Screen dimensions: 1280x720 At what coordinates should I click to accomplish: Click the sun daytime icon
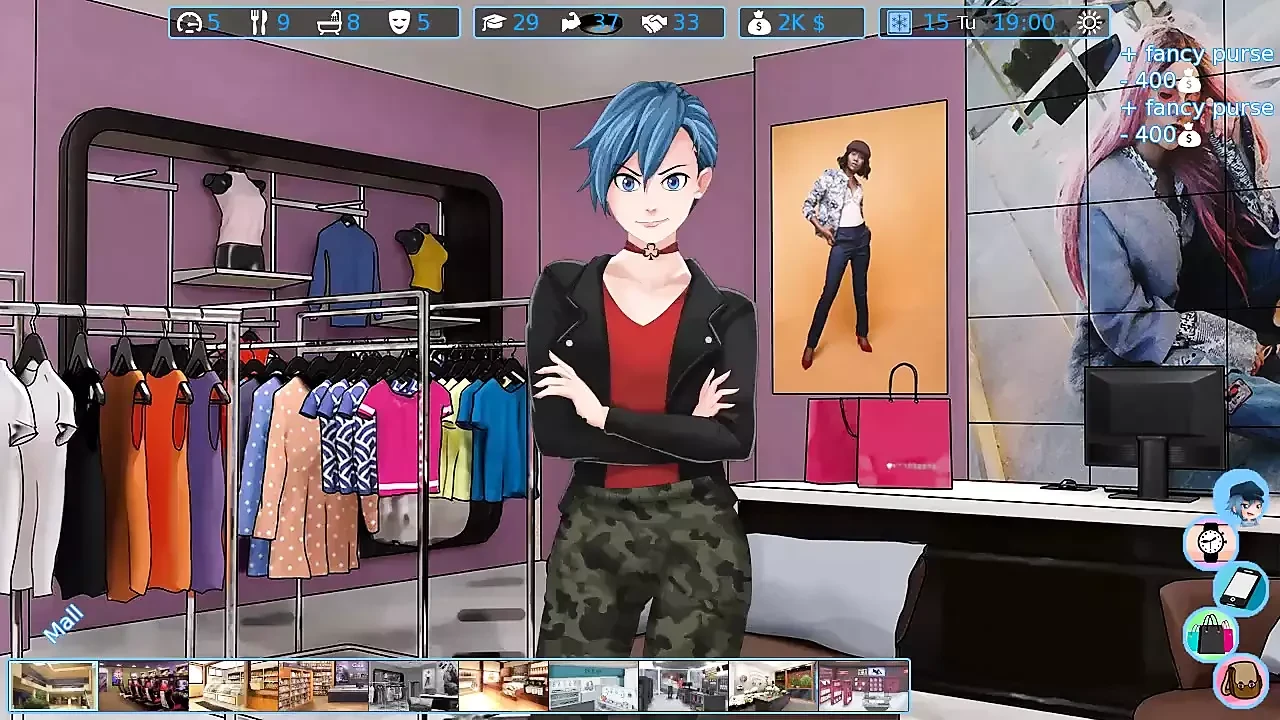pyautogui.click(x=1089, y=22)
